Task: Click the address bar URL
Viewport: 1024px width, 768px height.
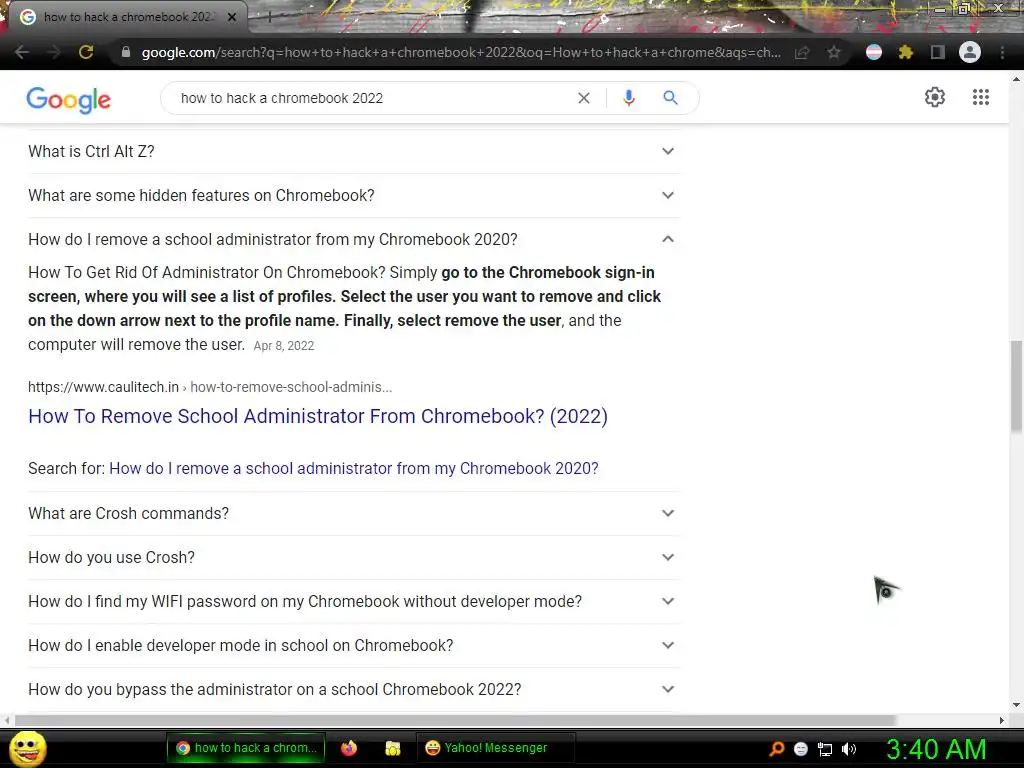Action: [461, 52]
